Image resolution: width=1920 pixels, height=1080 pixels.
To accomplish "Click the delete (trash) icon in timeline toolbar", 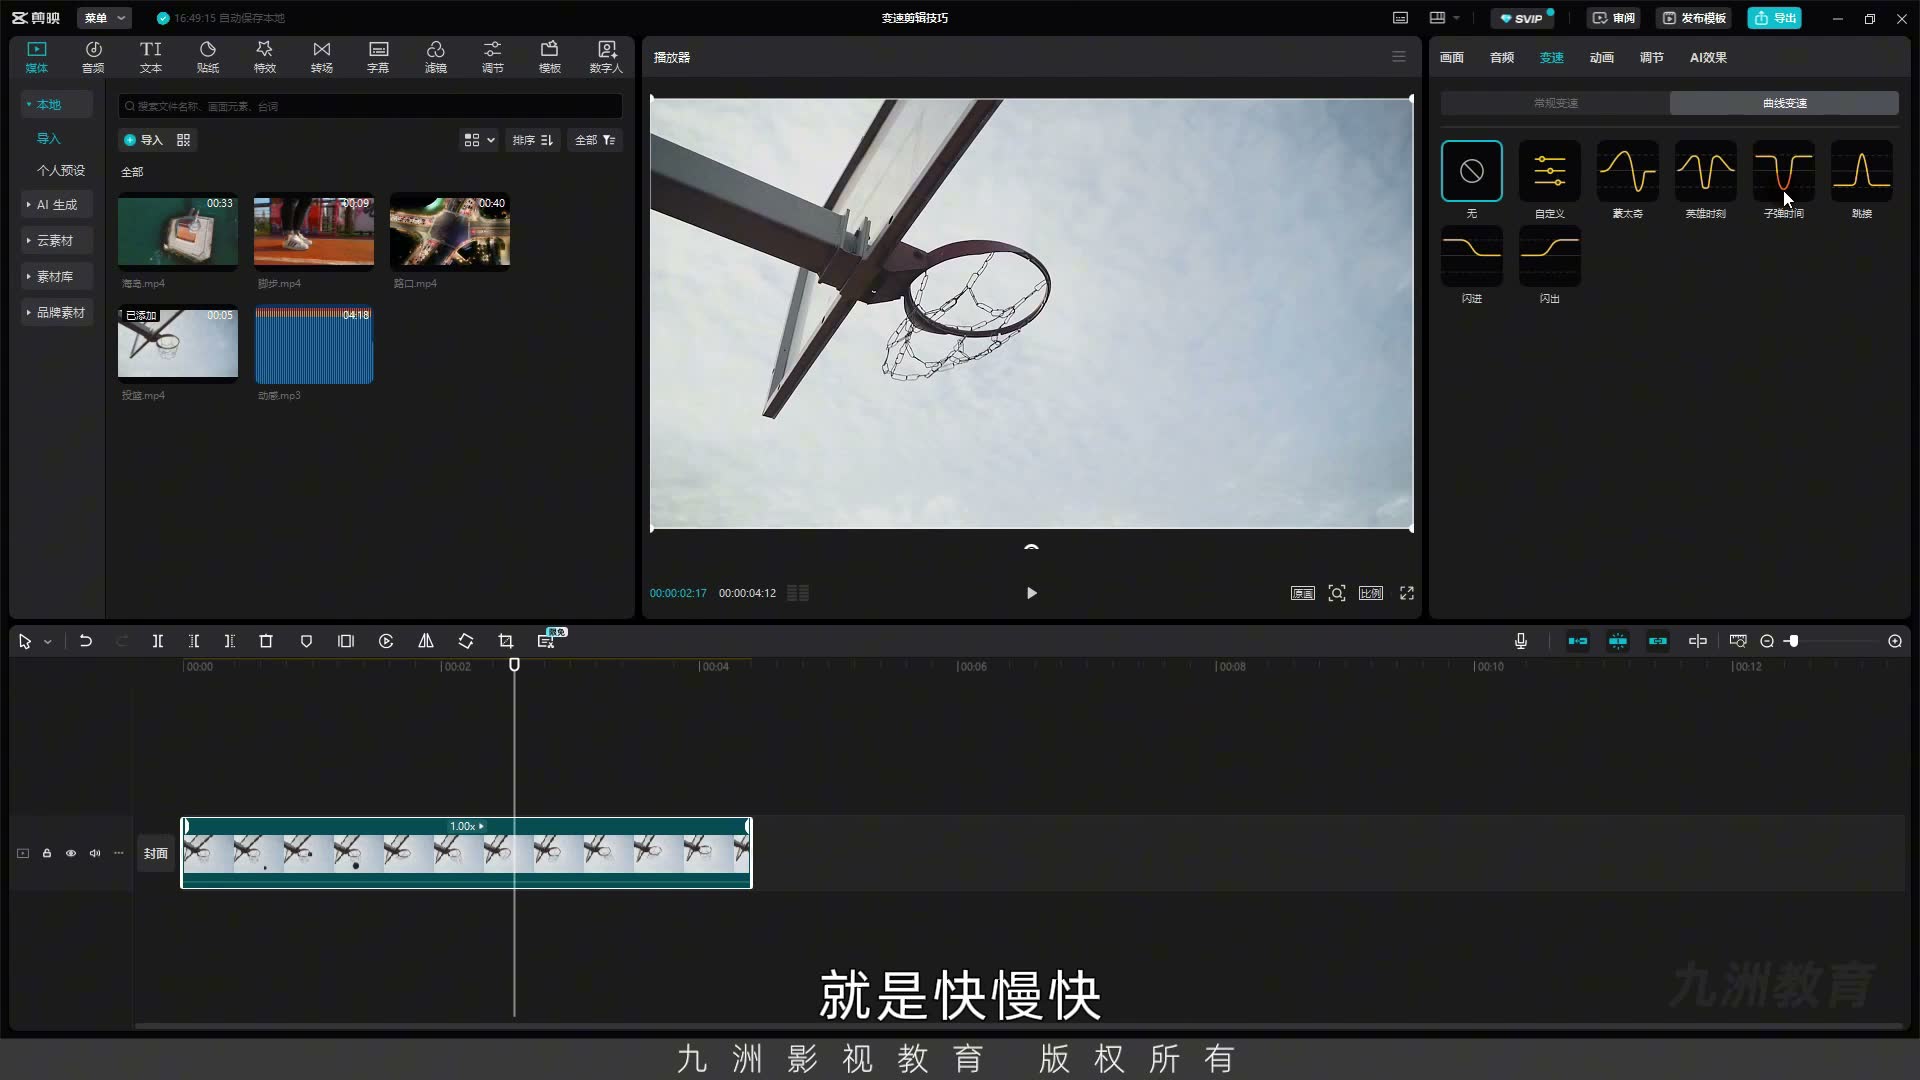I will (x=266, y=641).
